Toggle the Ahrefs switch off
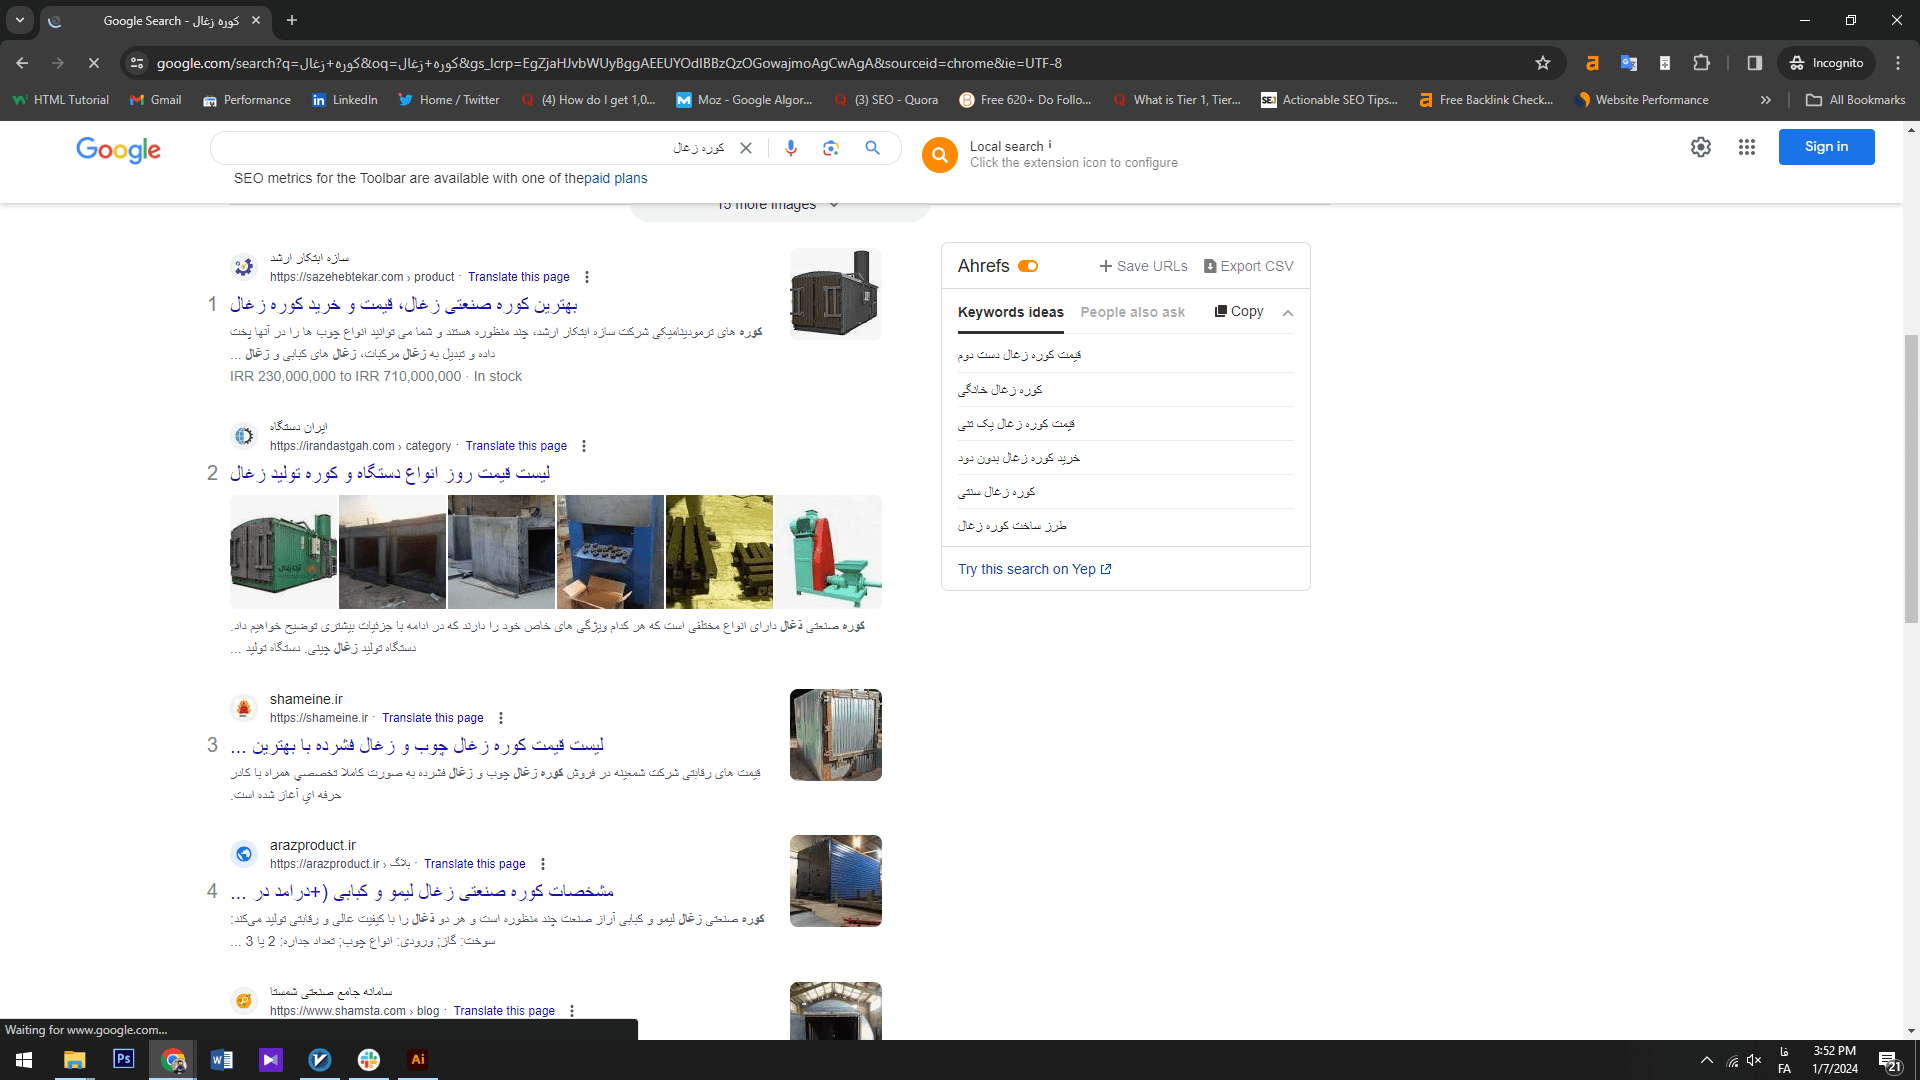The height and width of the screenshot is (1080, 1920). [x=1028, y=266]
